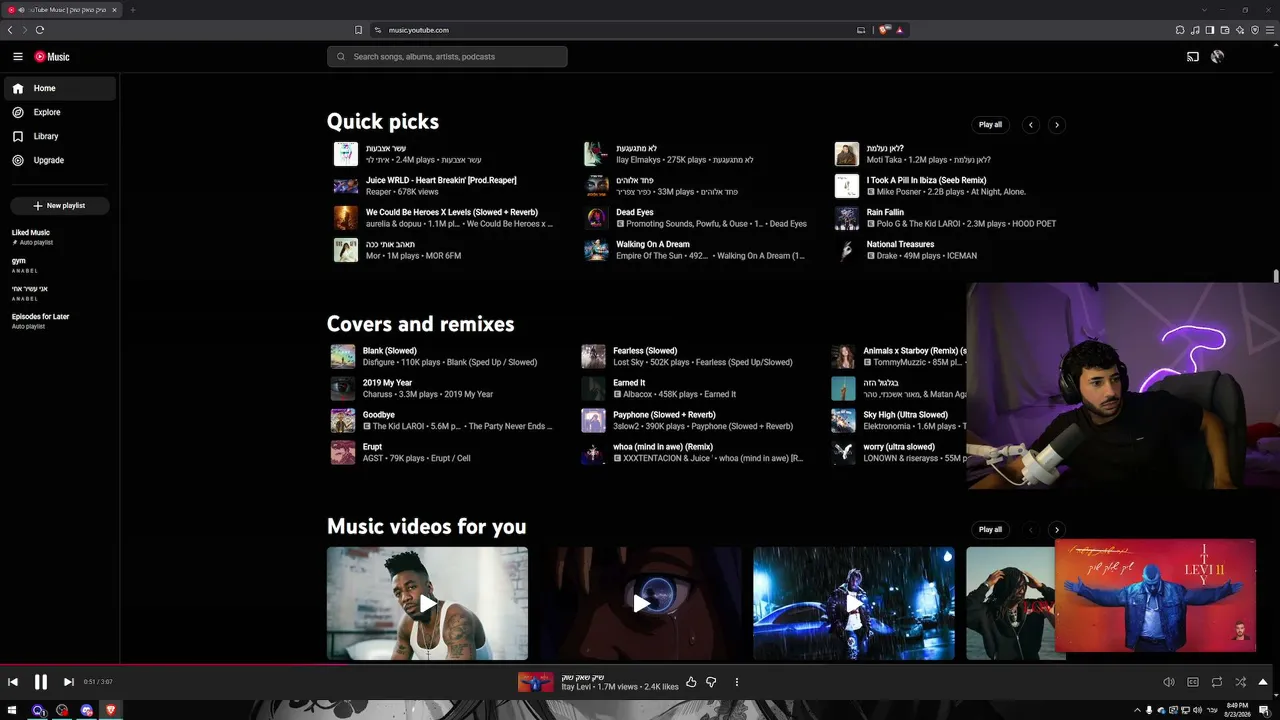Click the Erupt track thumbnail

coord(343,452)
